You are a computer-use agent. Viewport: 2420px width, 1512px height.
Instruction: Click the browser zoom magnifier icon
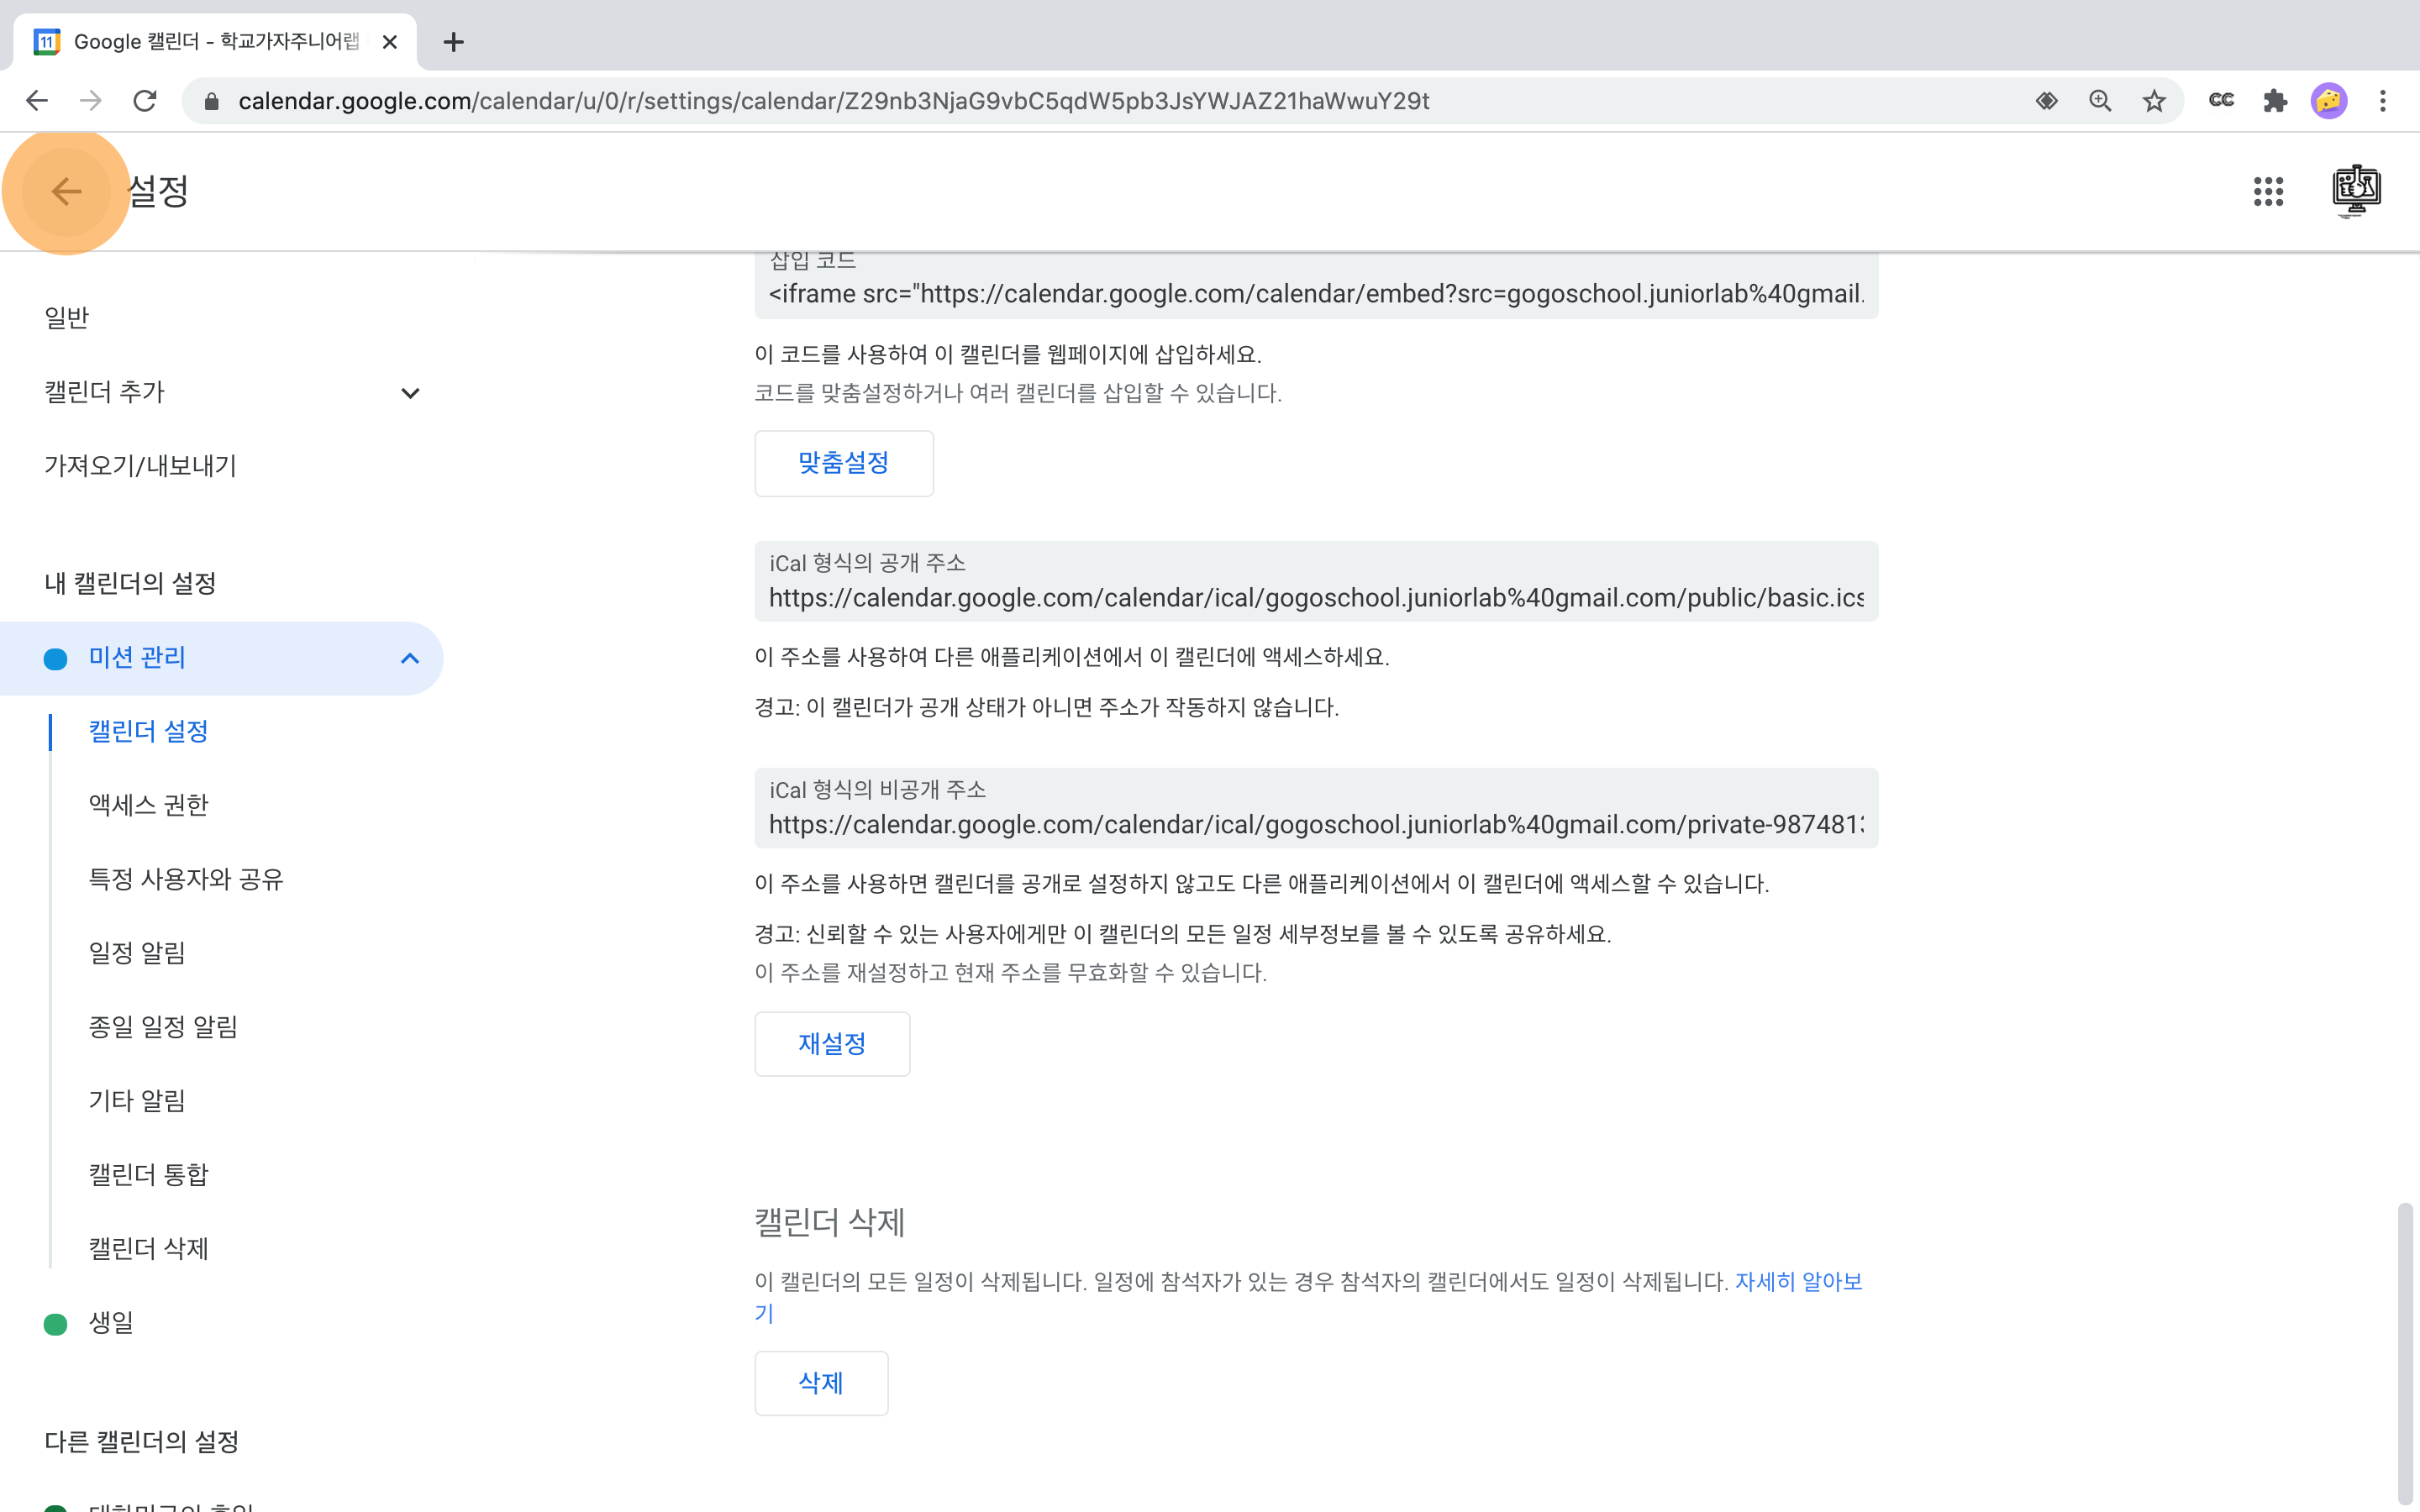pos(2100,101)
